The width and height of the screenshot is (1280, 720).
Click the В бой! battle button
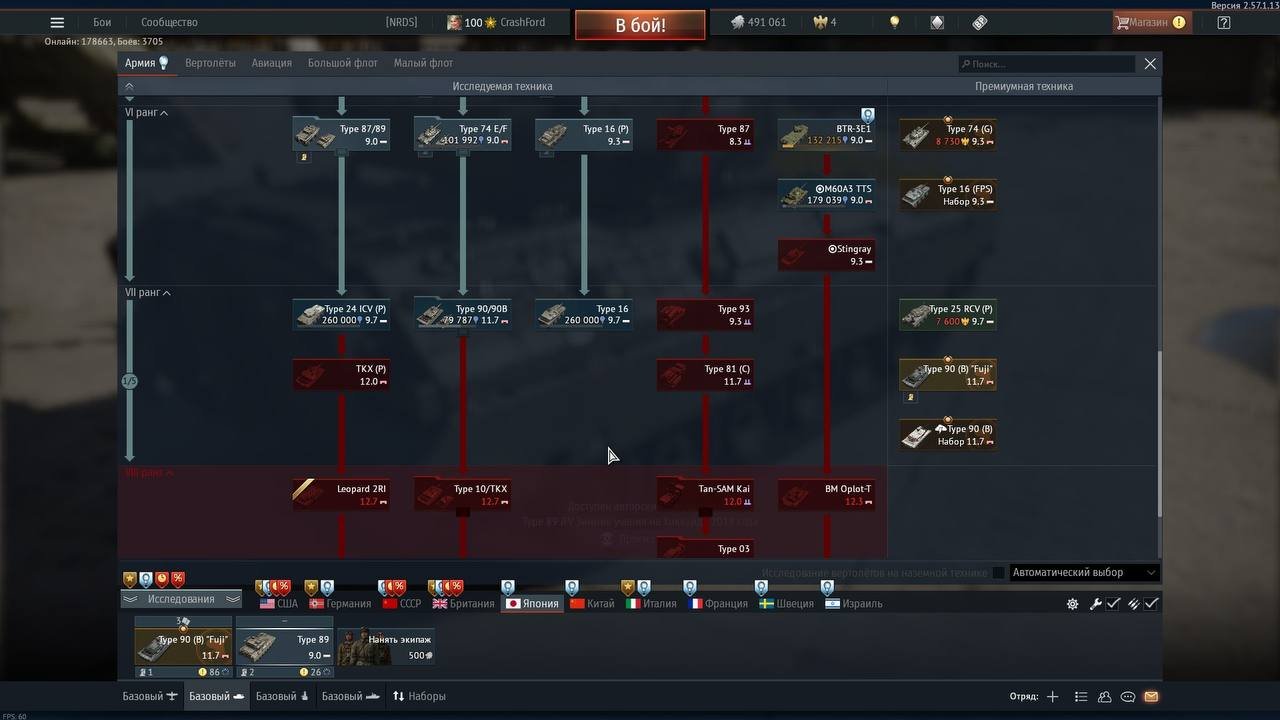(640, 25)
